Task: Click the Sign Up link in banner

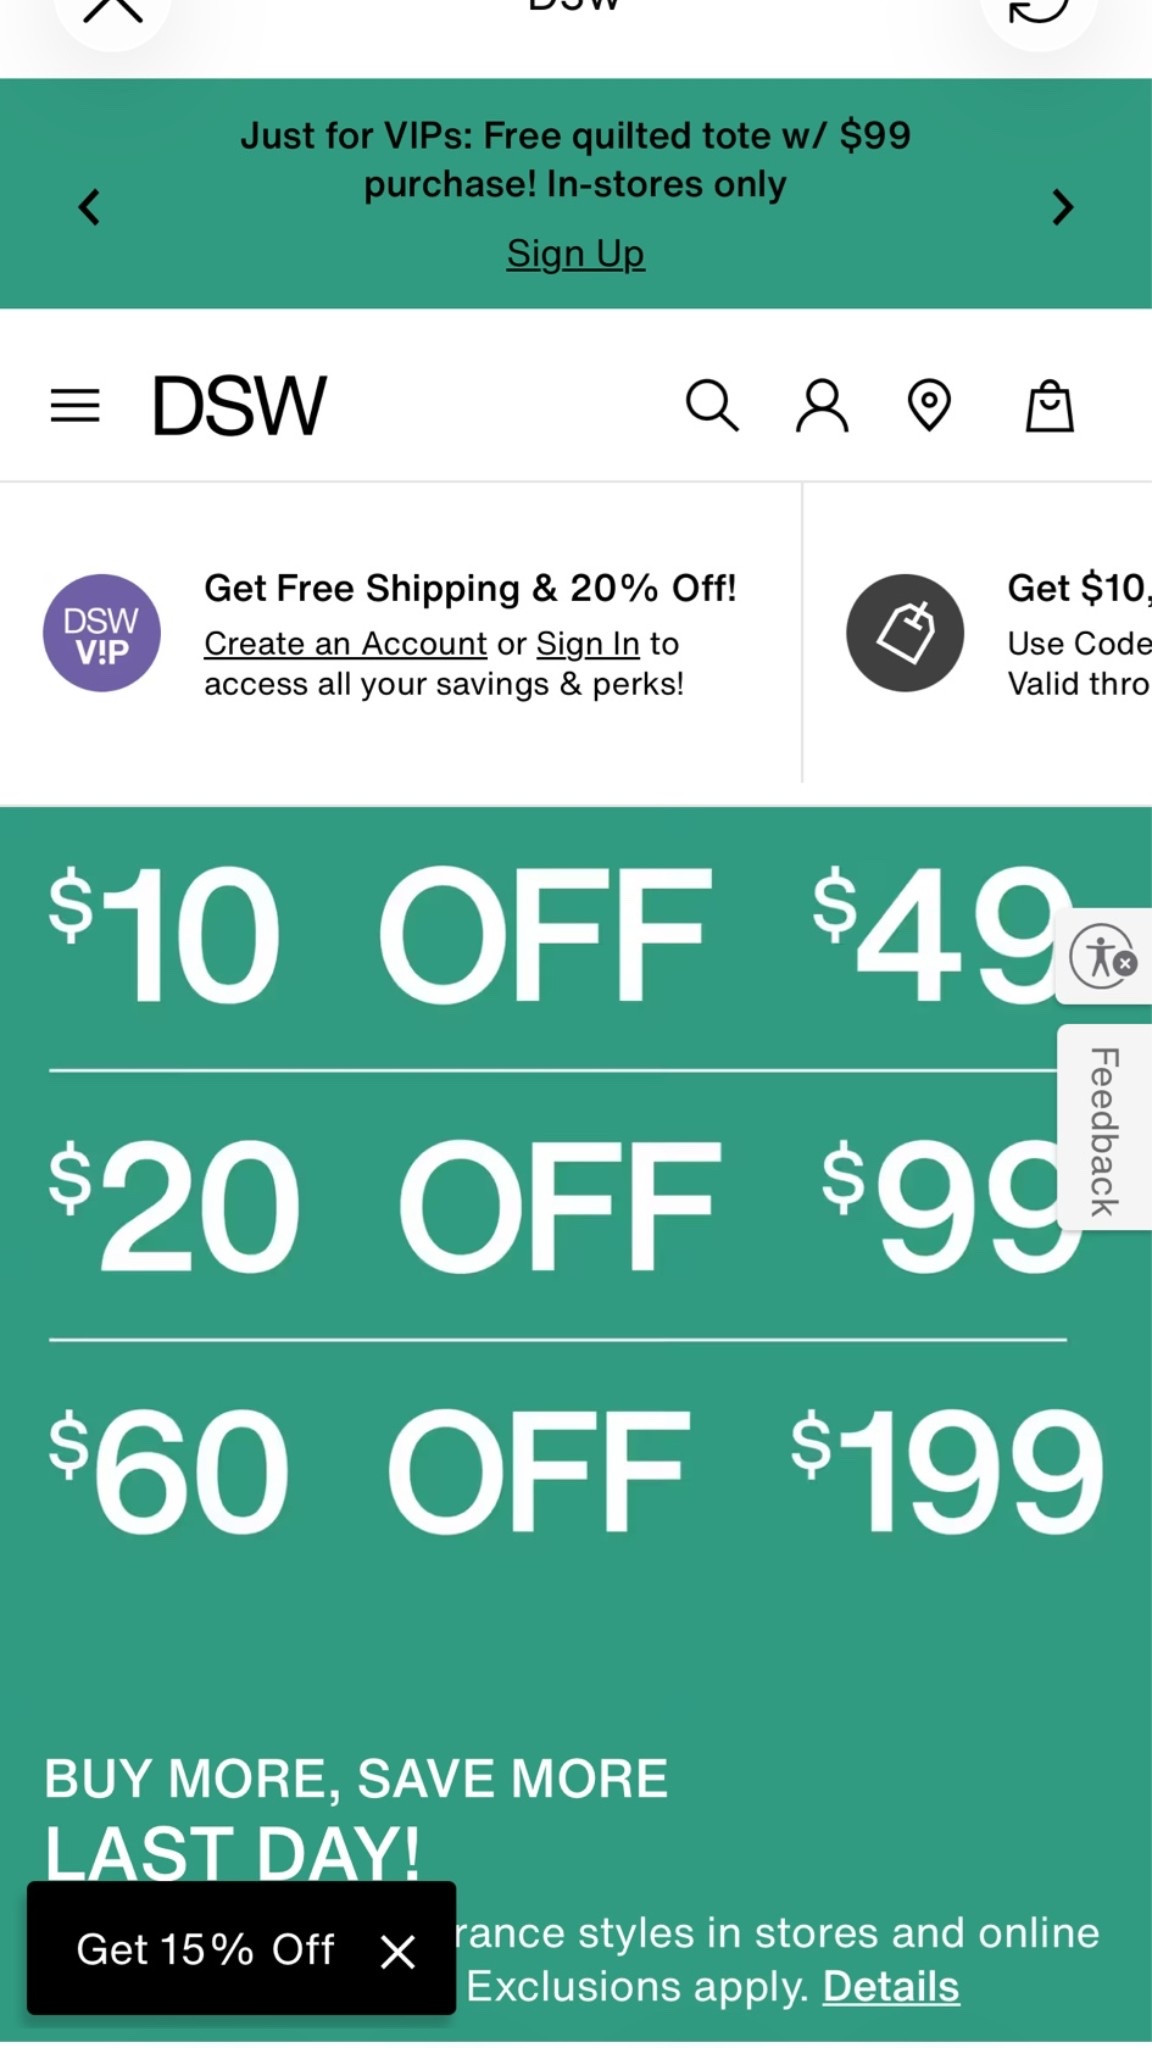Action: click(575, 254)
